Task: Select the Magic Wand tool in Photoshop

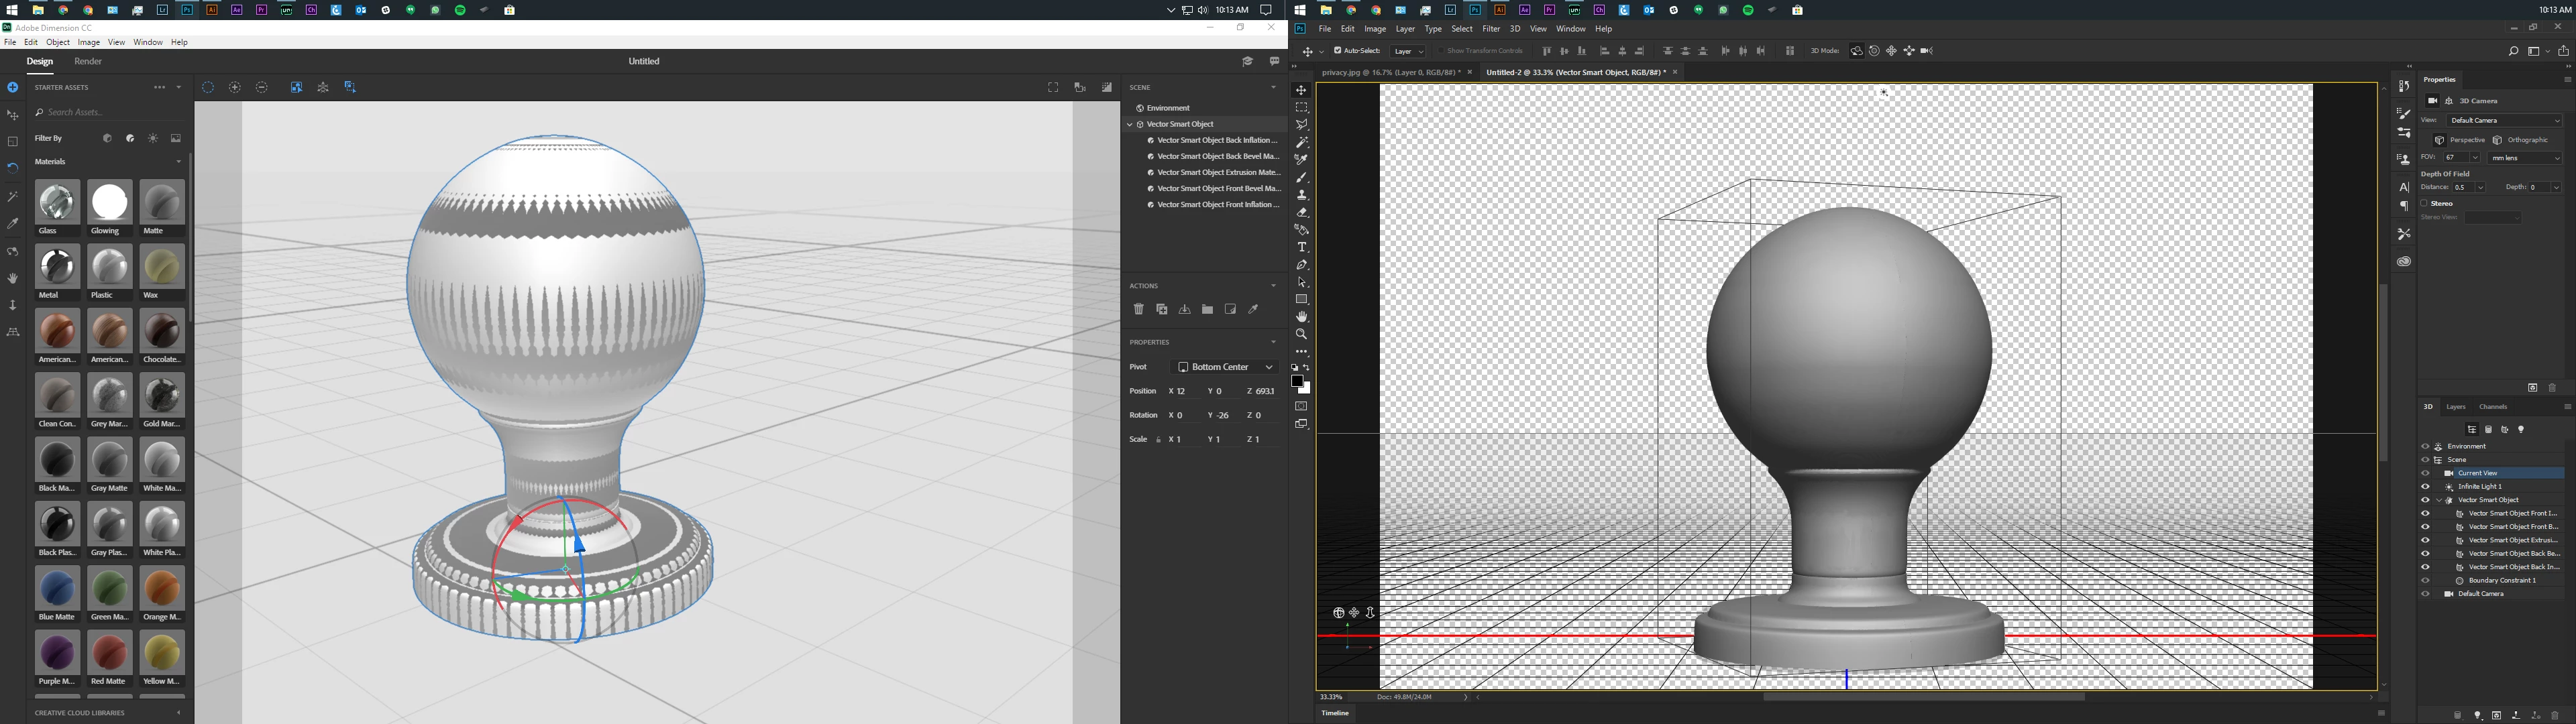Action: point(1301,143)
